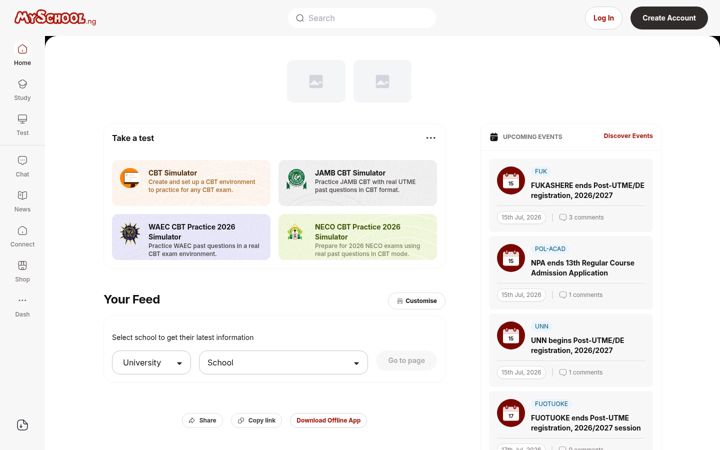The width and height of the screenshot is (720, 450).
Task: Open WAEC CBT Practice 2026 Simulator card
Action: [191, 237]
